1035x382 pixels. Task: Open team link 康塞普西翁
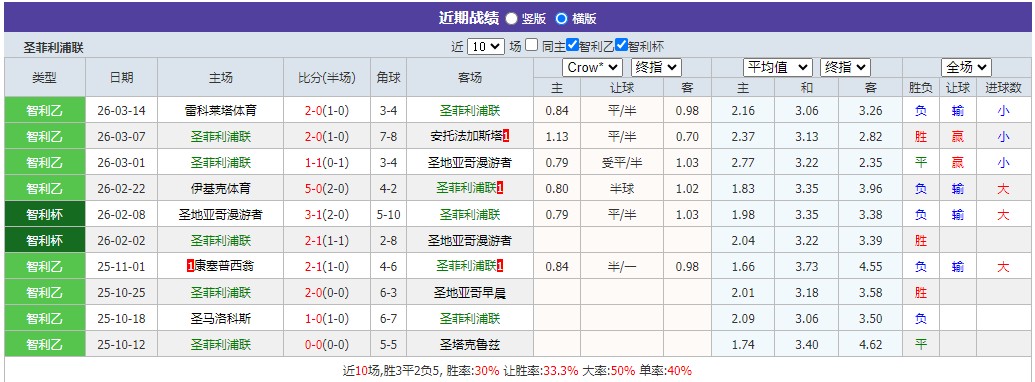point(225,267)
